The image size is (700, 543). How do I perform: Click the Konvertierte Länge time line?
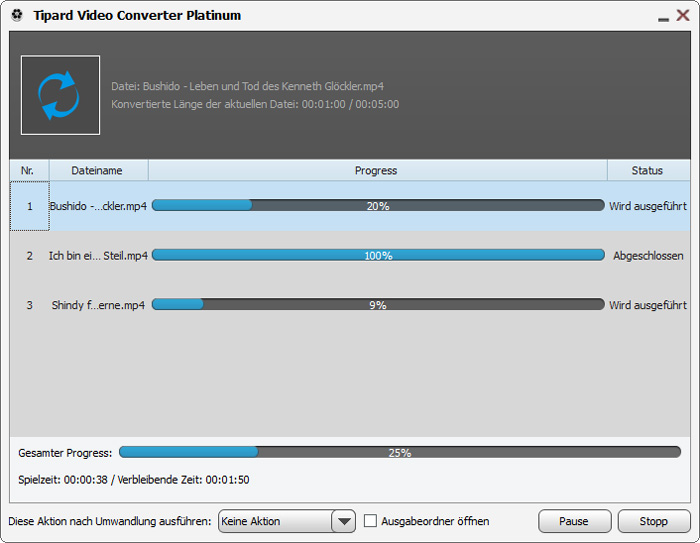[255, 104]
